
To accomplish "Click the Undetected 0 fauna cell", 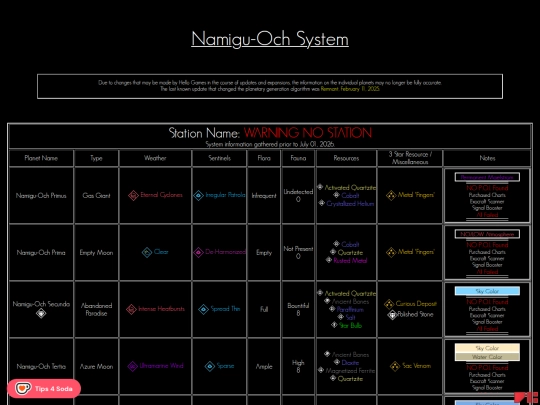I will tap(298, 195).
